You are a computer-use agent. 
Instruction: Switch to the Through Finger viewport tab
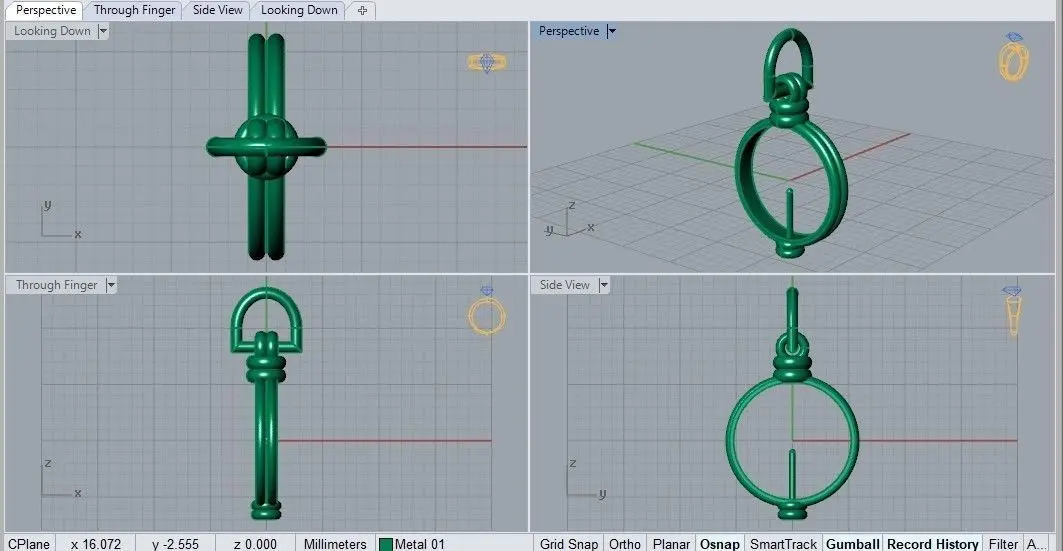click(134, 10)
